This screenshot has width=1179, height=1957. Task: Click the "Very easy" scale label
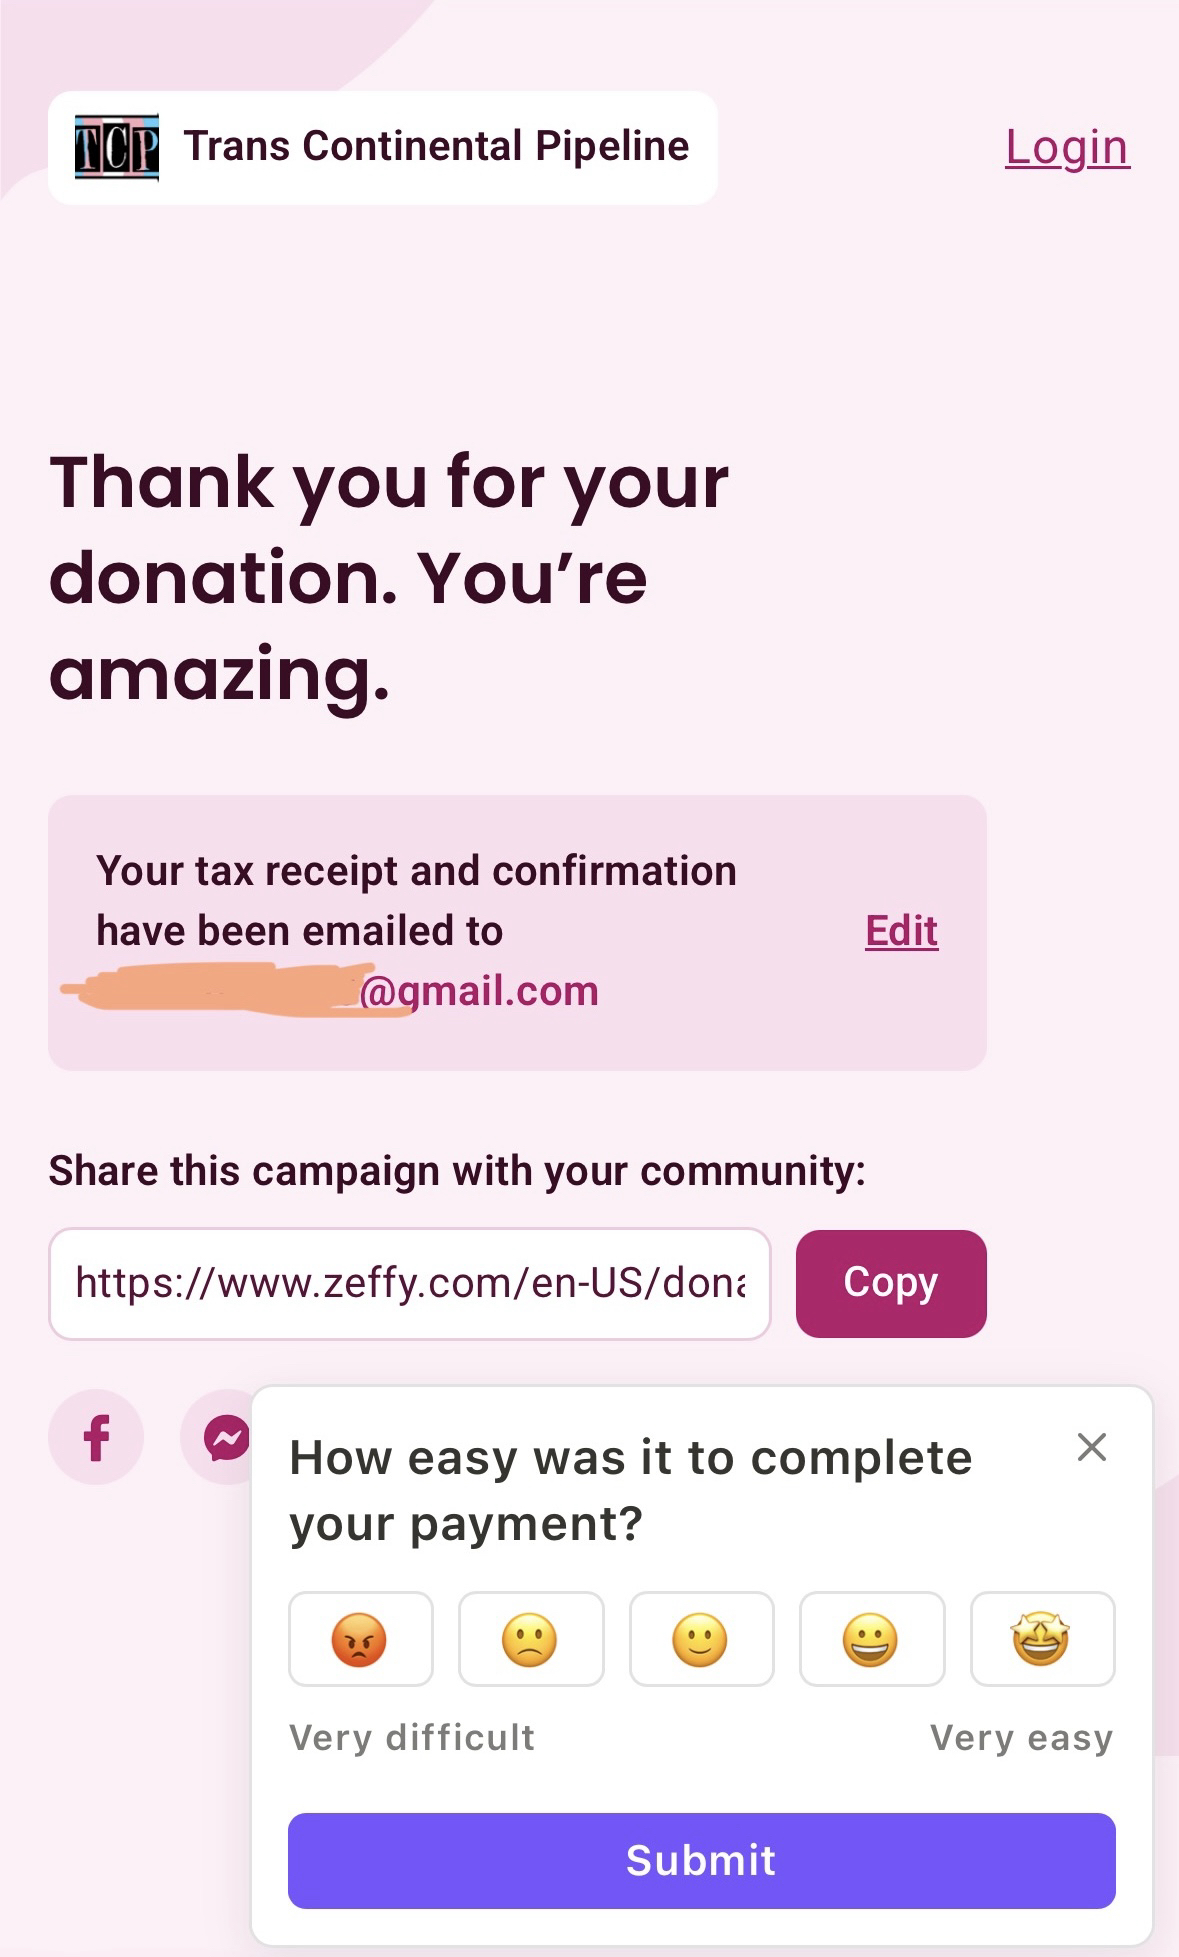(x=1021, y=1738)
